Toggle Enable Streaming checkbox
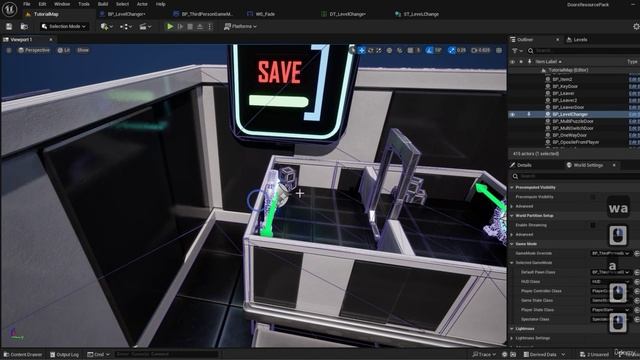This screenshot has height=360, width=640. point(593,225)
